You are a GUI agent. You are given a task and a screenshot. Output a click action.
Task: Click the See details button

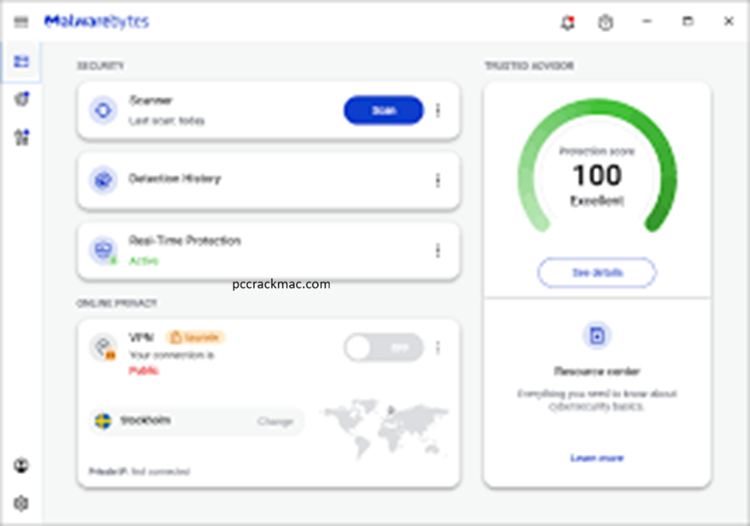pyautogui.click(x=597, y=273)
